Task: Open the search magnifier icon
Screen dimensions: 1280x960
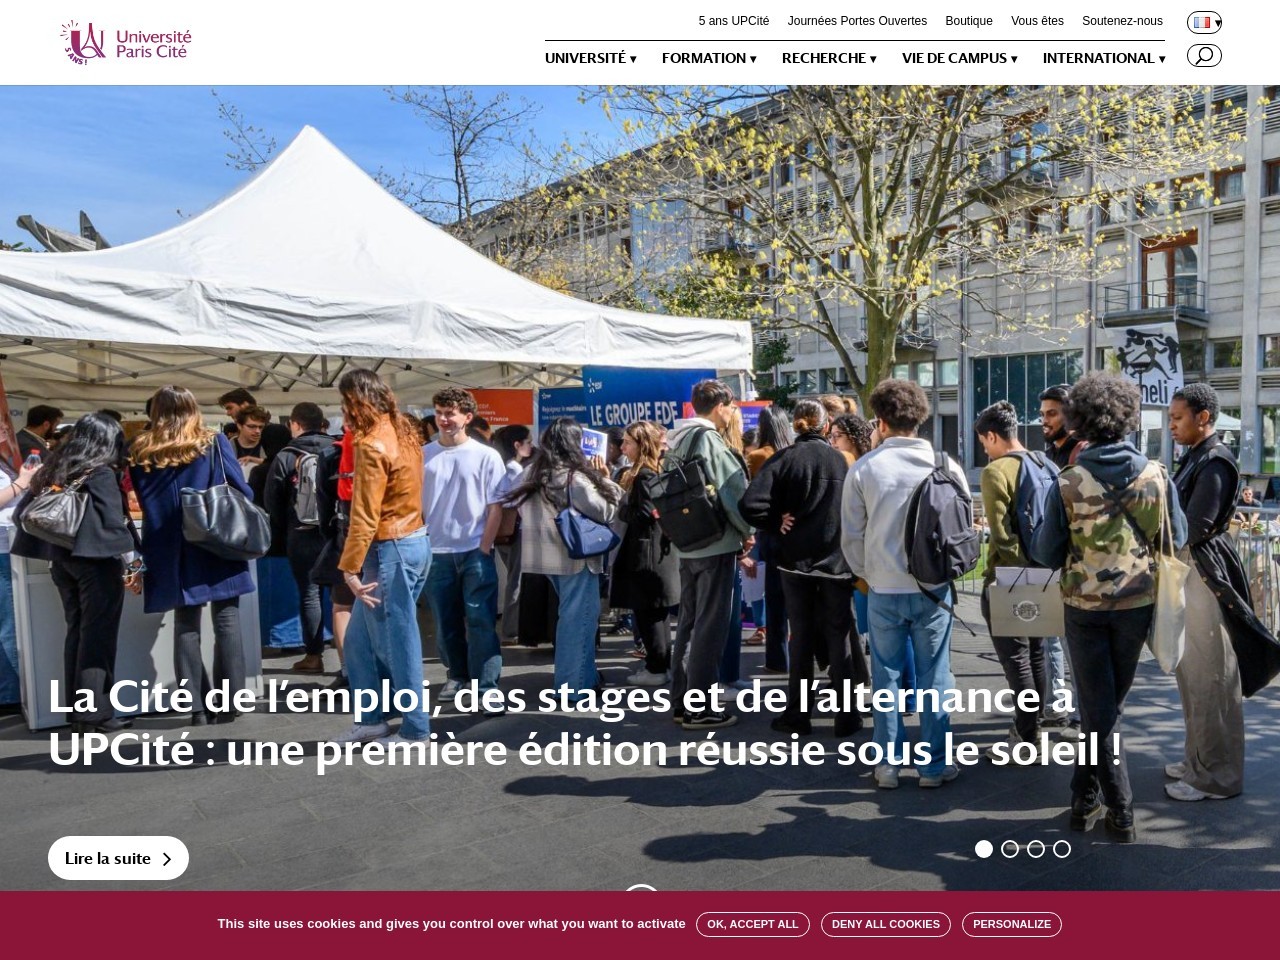Action: [x=1204, y=56]
